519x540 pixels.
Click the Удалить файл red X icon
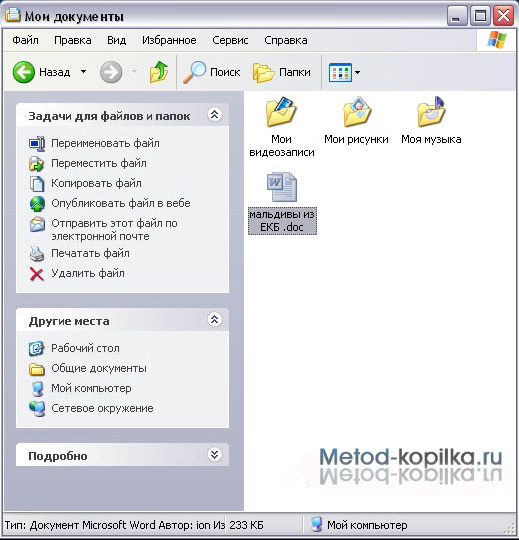pyautogui.click(x=37, y=274)
